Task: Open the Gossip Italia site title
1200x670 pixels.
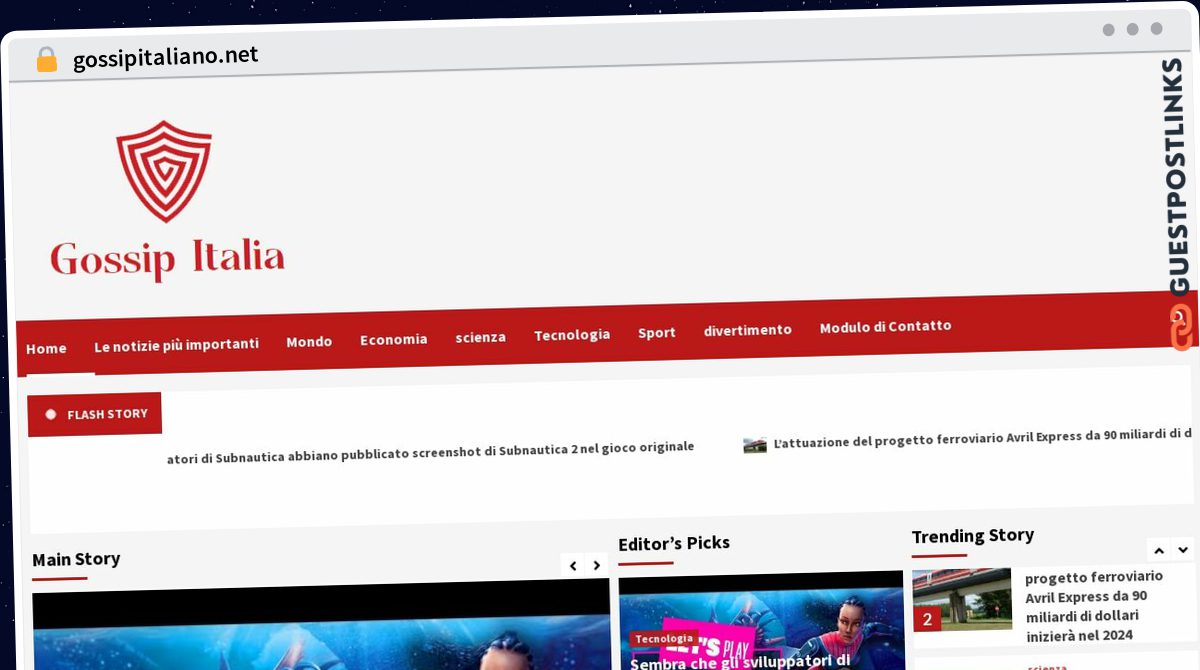Action: pyautogui.click(x=168, y=258)
